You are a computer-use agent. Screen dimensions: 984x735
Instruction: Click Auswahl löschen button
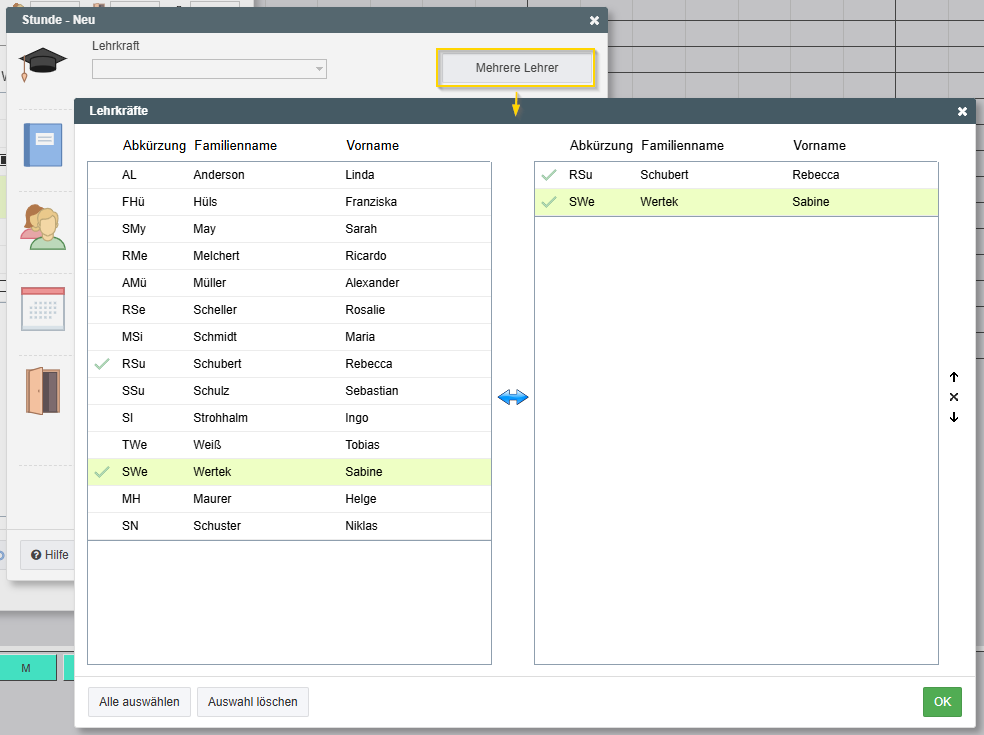point(253,702)
